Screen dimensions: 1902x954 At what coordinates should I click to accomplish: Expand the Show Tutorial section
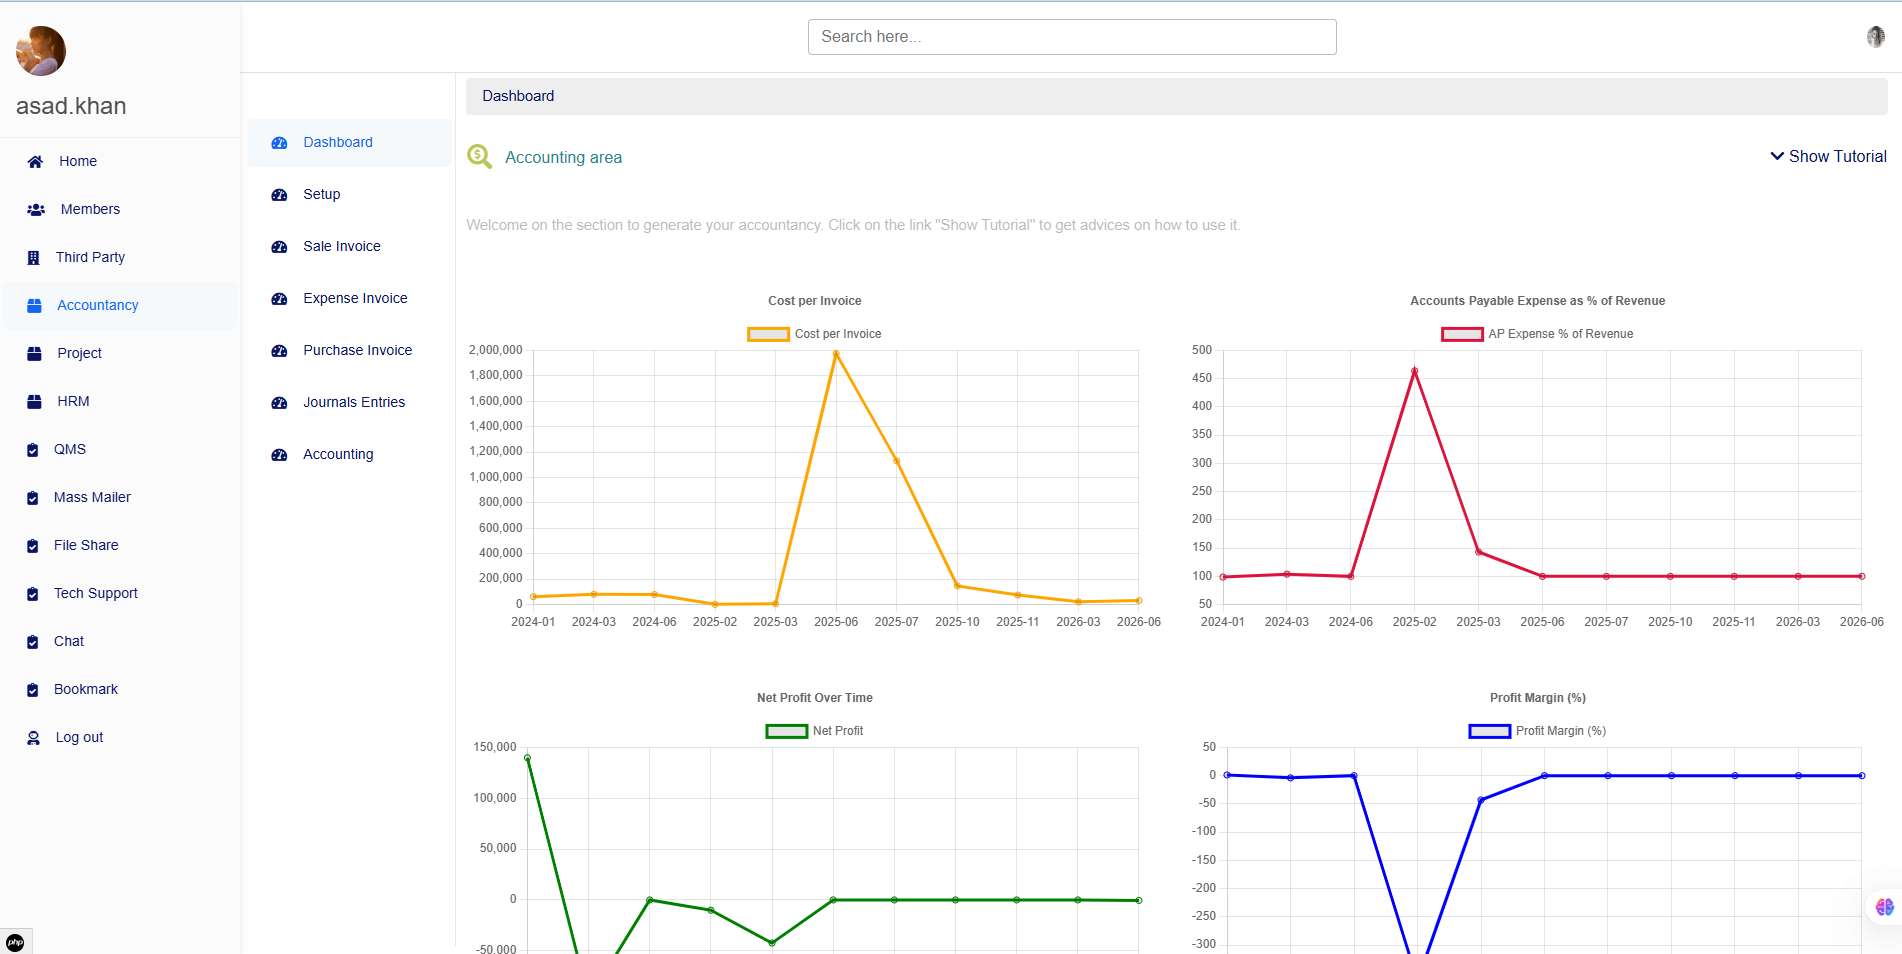(1828, 156)
